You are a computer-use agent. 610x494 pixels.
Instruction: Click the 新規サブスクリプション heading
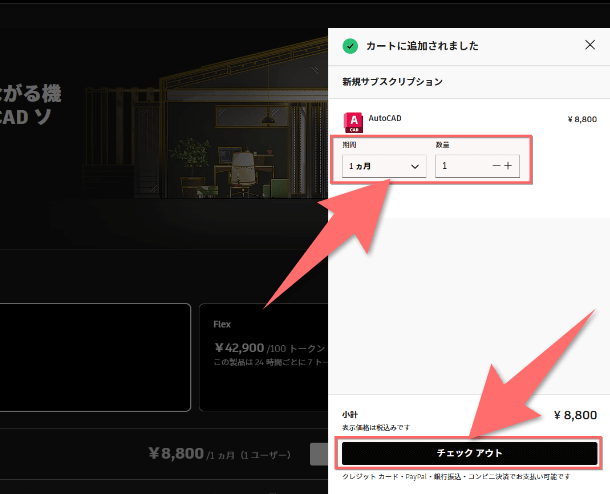pyautogui.click(x=392, y=82)
